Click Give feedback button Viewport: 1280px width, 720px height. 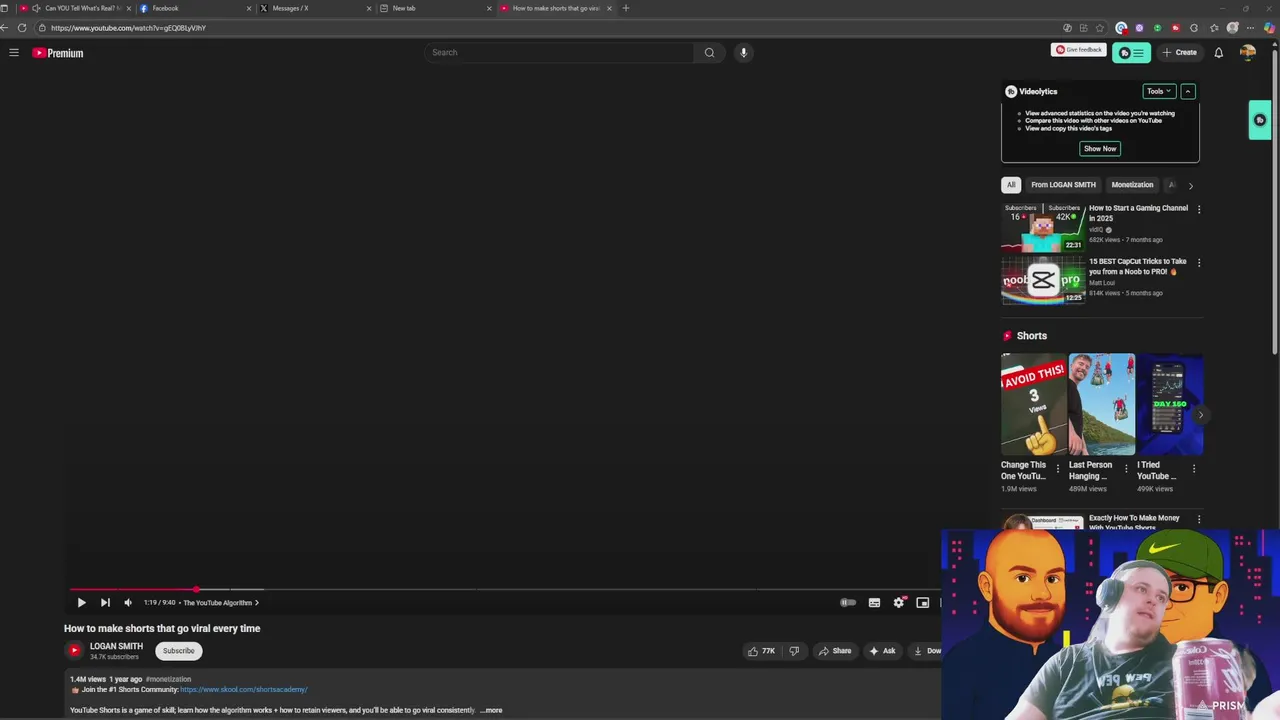click(1078, 49)
